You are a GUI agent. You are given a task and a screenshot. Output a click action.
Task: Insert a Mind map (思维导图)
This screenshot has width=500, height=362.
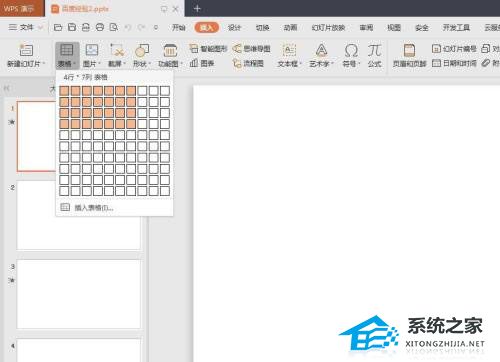251,49
